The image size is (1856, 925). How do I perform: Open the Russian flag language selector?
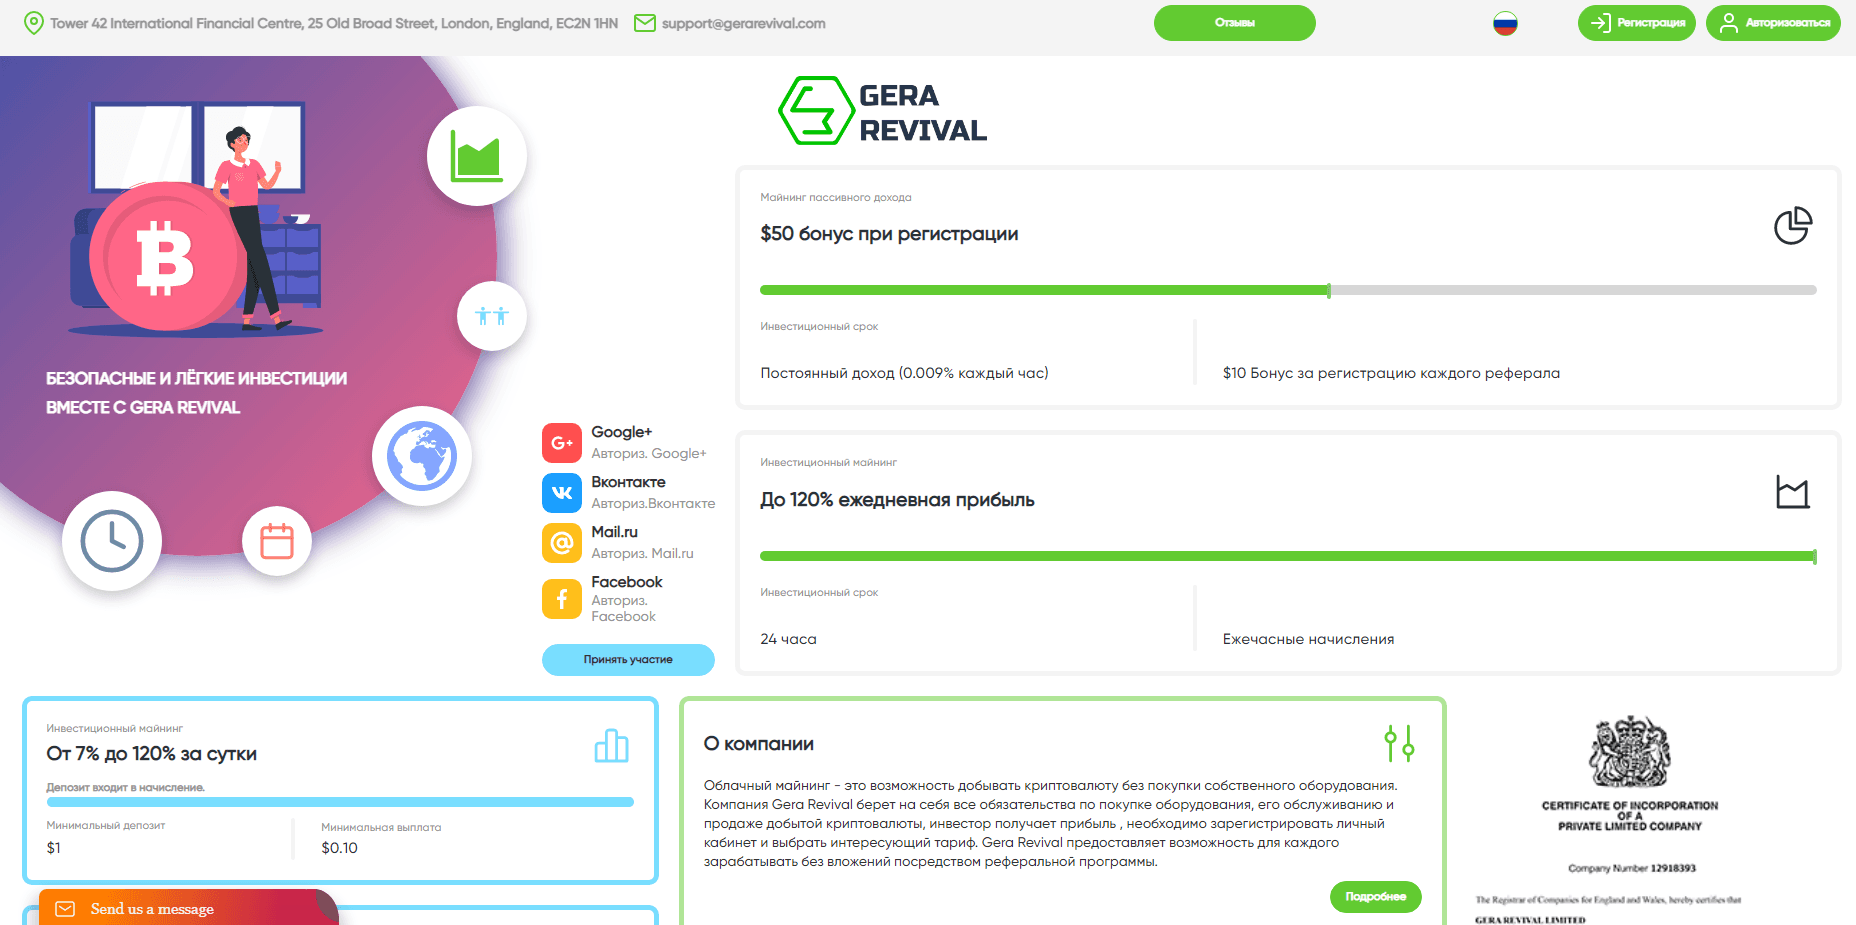tap(1504, 22)
